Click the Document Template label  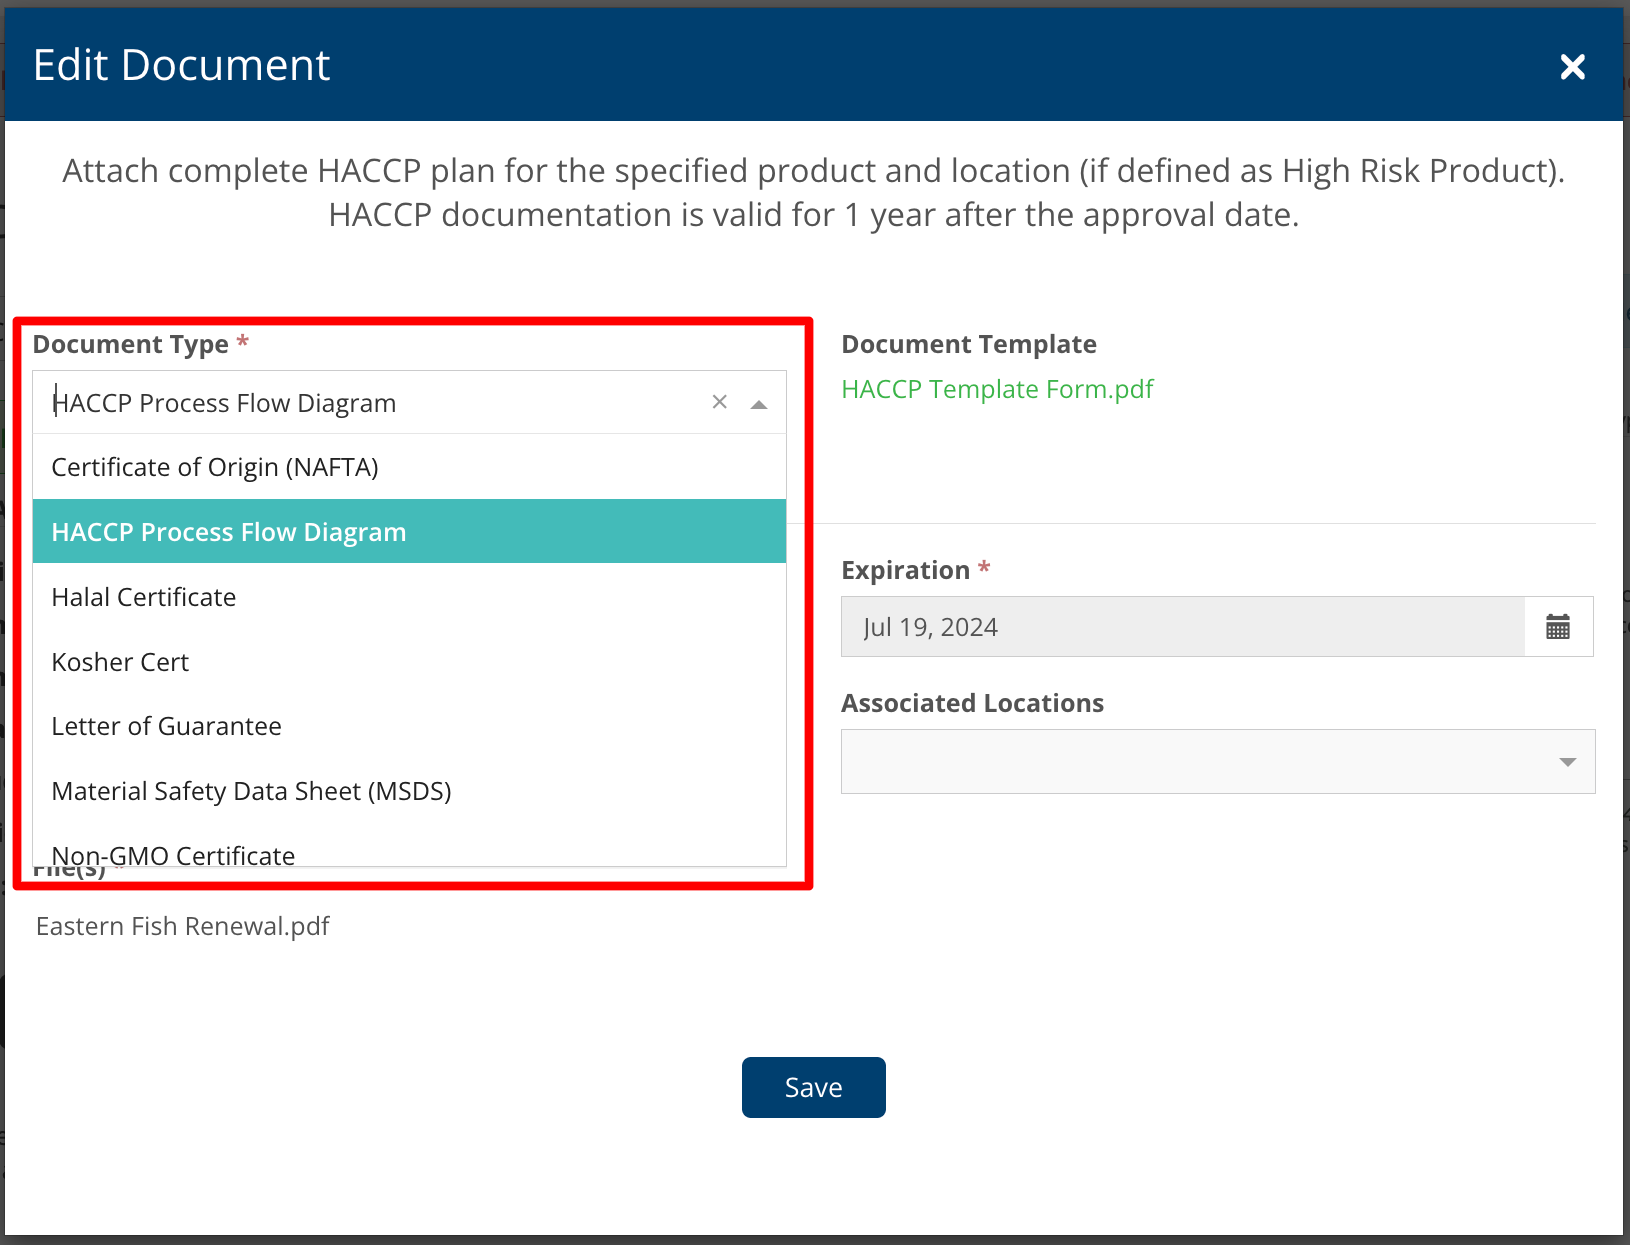point(968,344)
